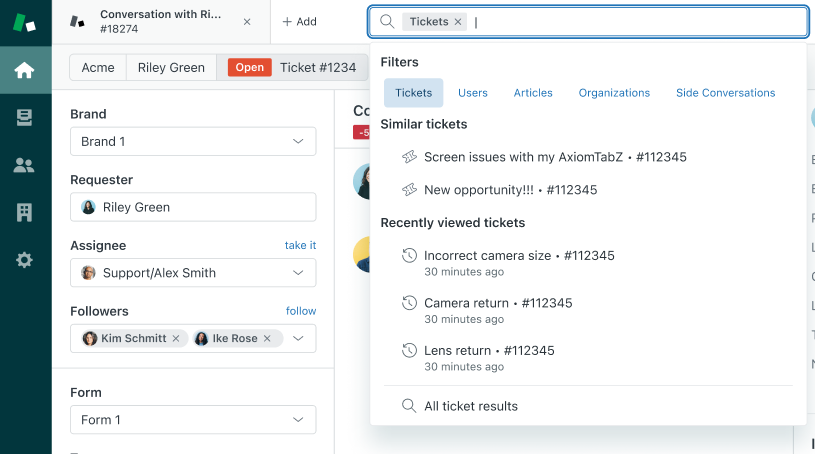
Task: Switch to the Users filter
Action: [x=473, y=93]
